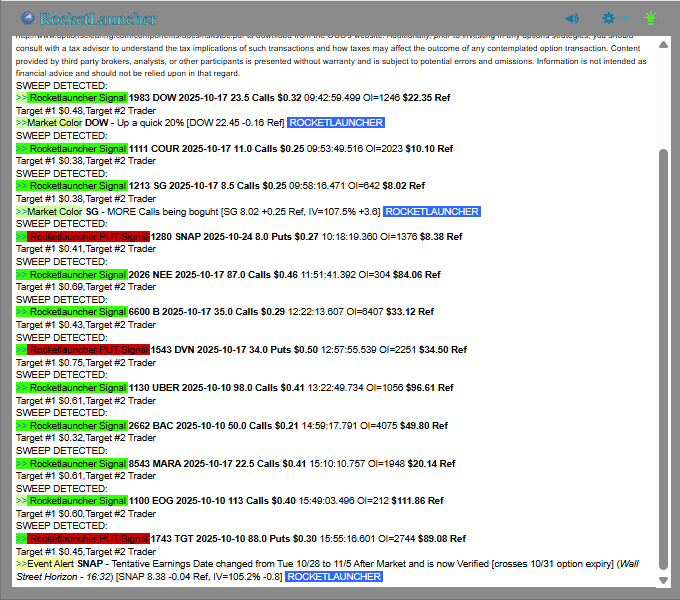Open settings with the gear icon
Screen dimensions: 680x600
click(609, 18)
